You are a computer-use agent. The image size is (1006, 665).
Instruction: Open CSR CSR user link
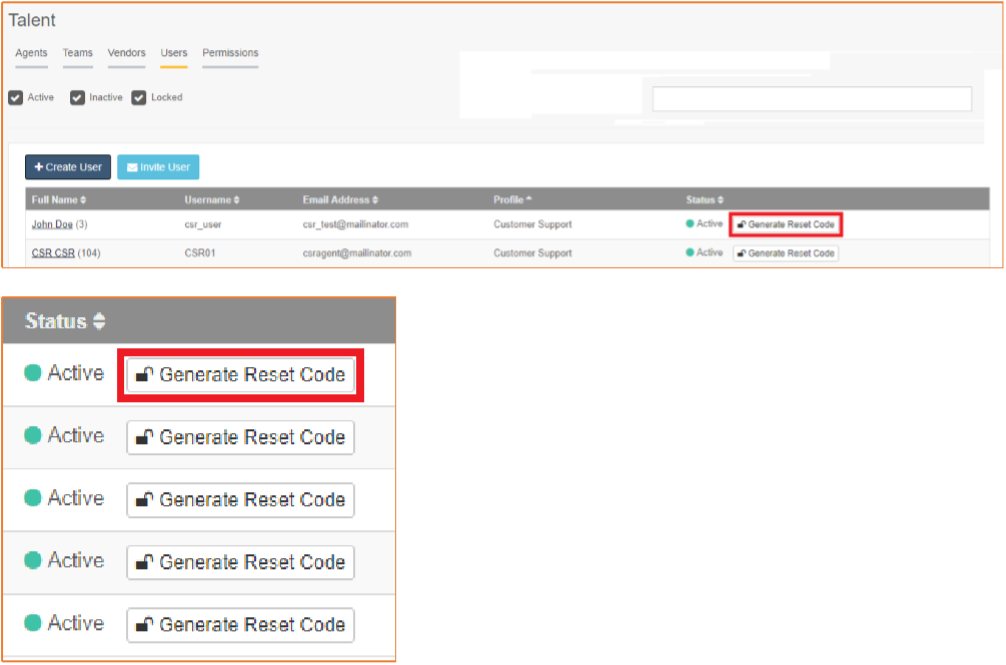(53, 253)
